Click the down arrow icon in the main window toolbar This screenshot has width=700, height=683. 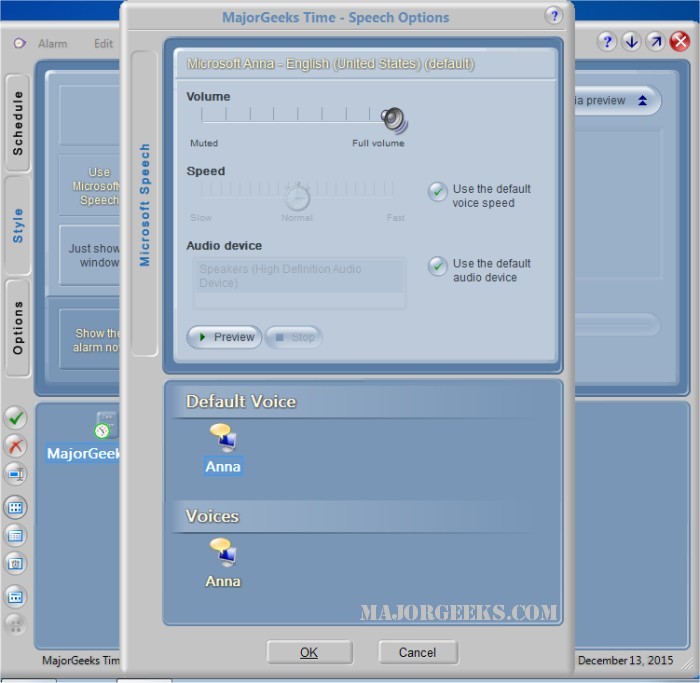point(631,42)
